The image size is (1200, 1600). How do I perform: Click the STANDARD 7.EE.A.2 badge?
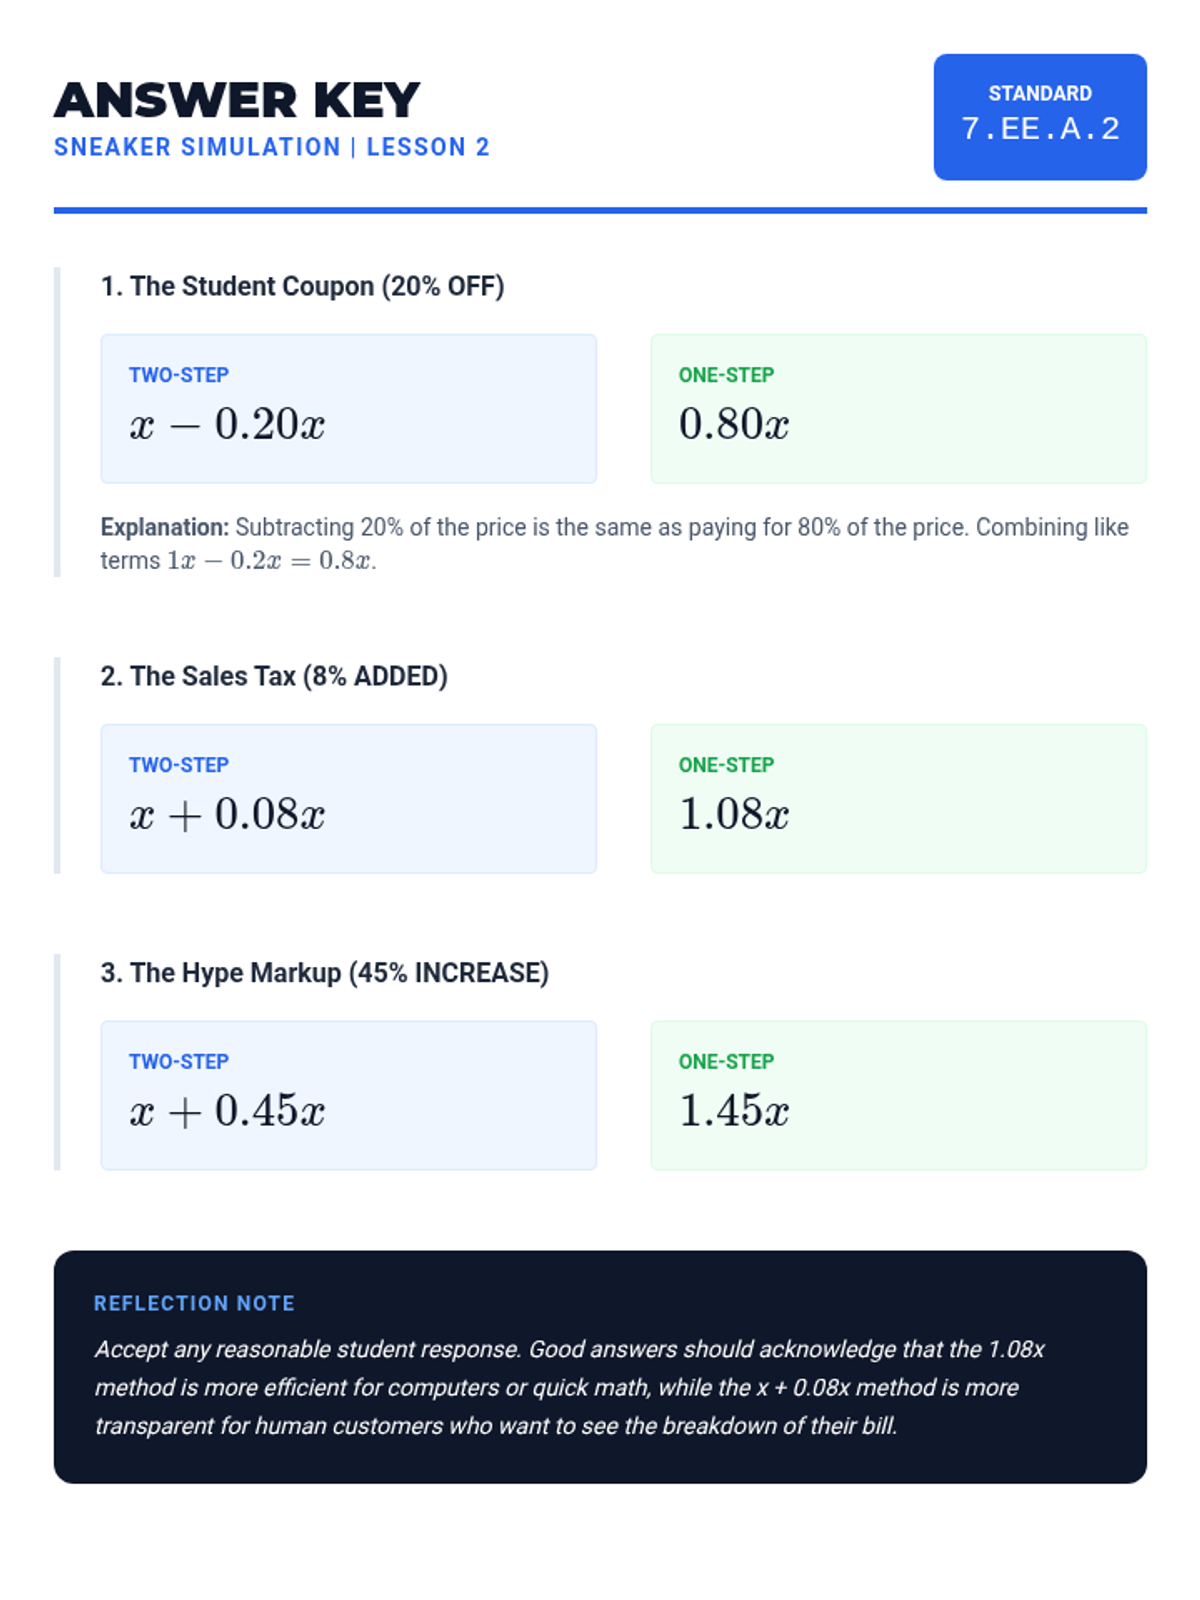pyautogui.click(x=1039, y=117)
